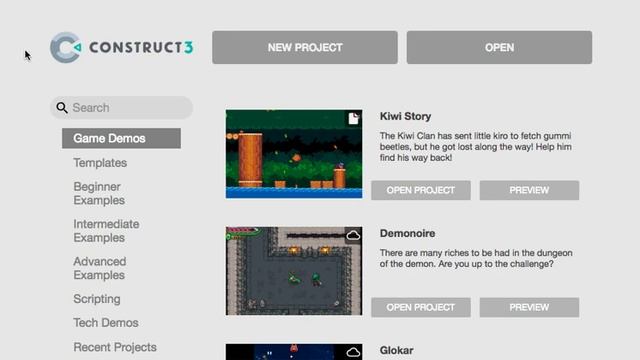
Task: Click the Construct 3 logo
Action: tap(122, 47)
